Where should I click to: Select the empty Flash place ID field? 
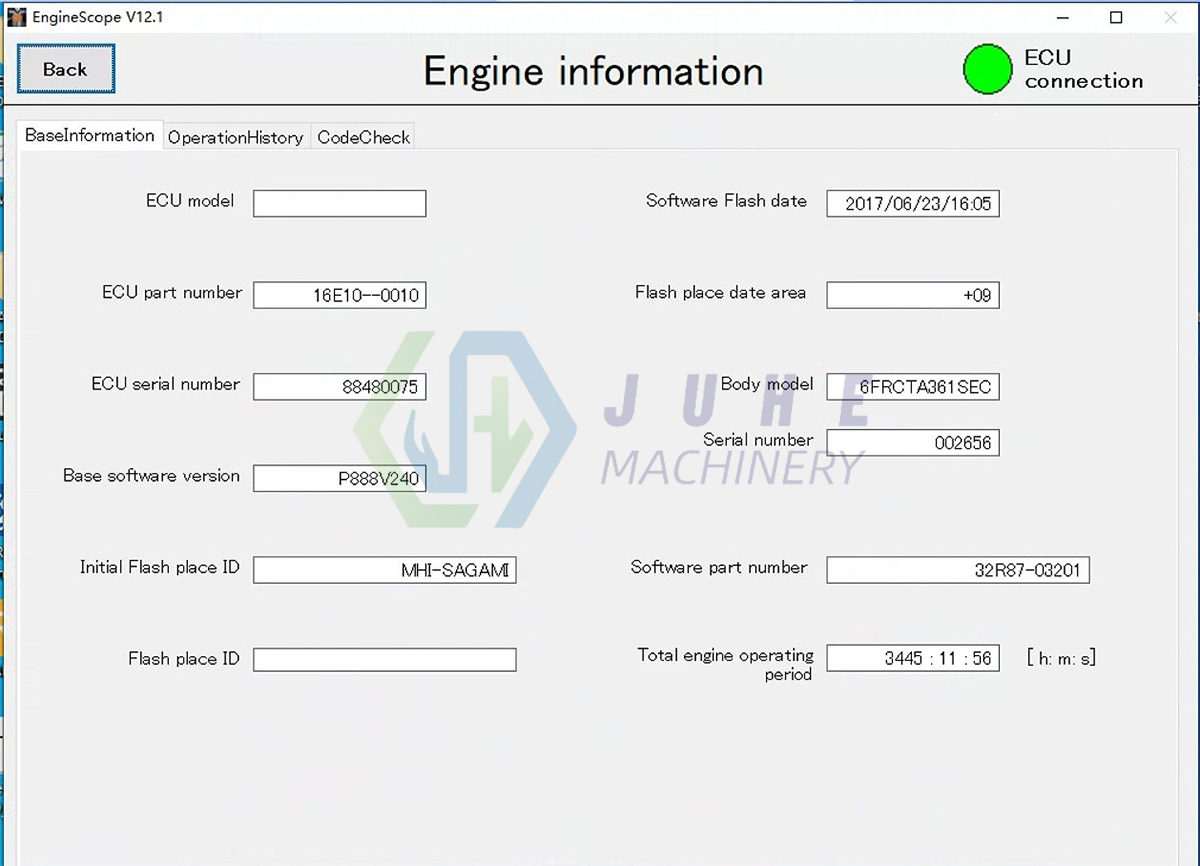pos(384,659)
